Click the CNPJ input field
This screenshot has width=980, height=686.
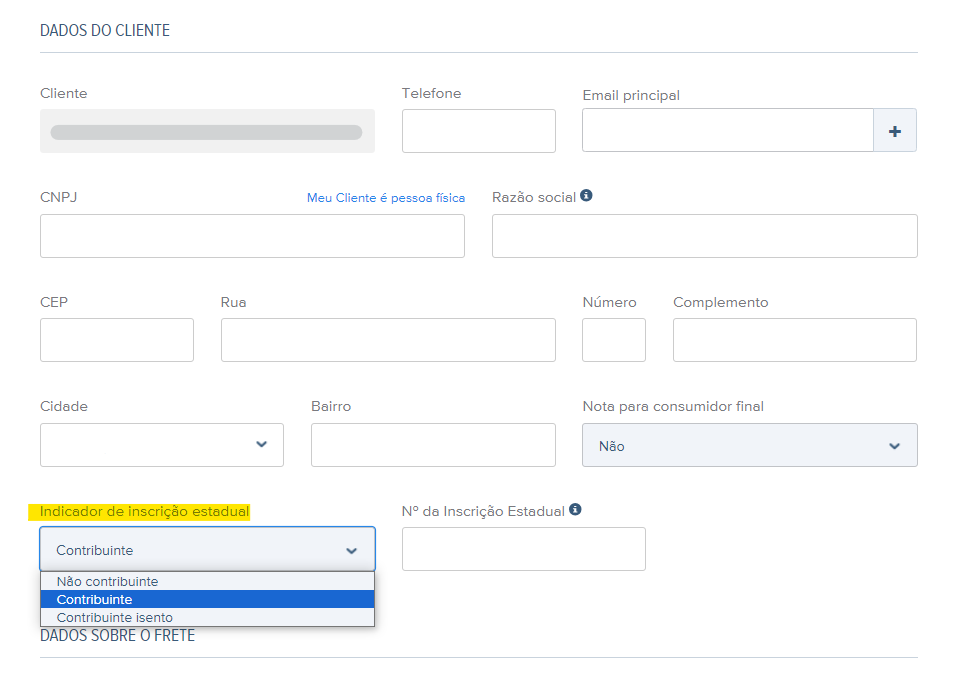(252, 236)
